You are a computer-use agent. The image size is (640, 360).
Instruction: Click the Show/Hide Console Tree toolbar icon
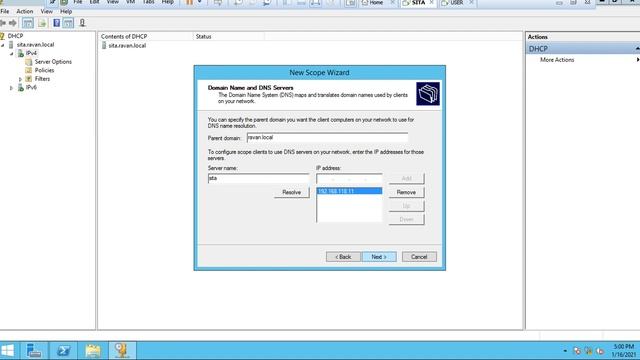coord(28,23)
